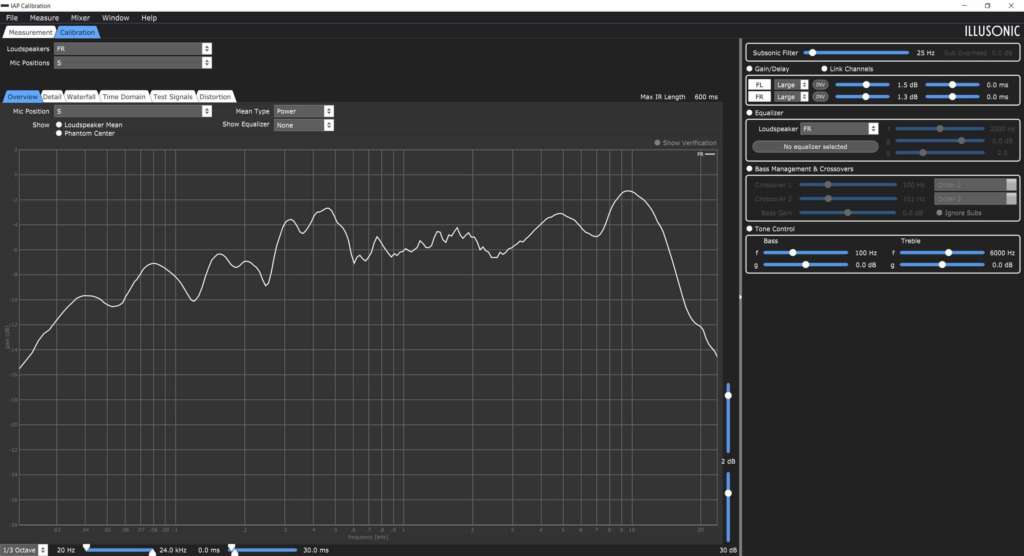Click the FR legend entry in the graph
Viewport: 1024px width, 556px height.
pyautogui.click(x=706, y=154)
